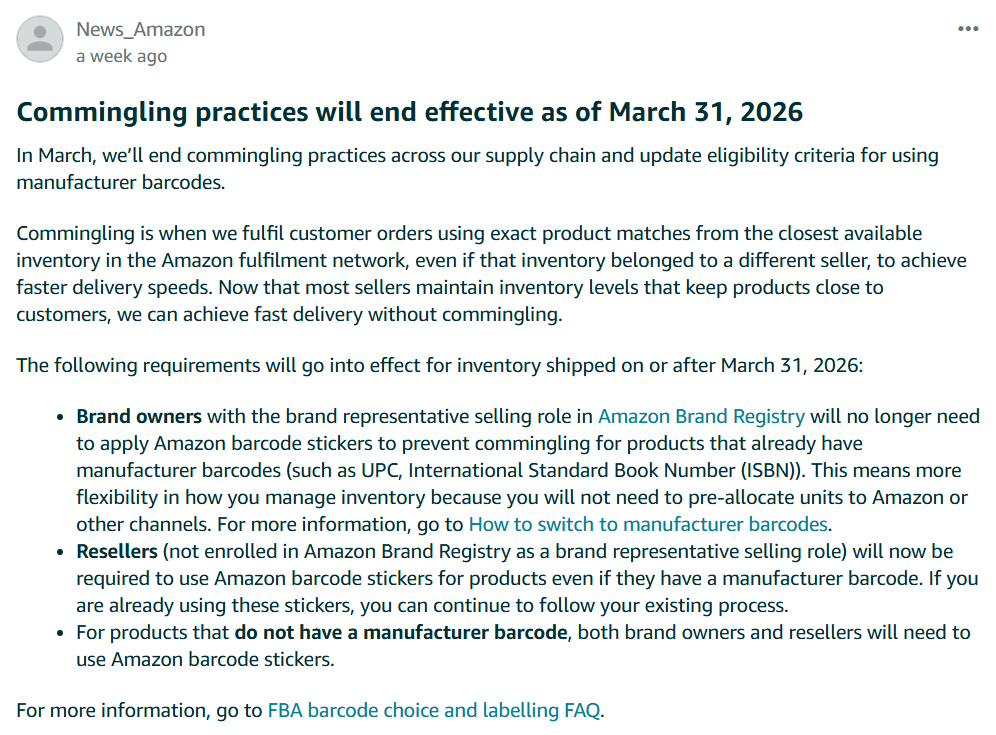Click the bullet dot beside "Resellers"
Image resolution: width=996 pixels, height=735 pixels.
(62, 553)
